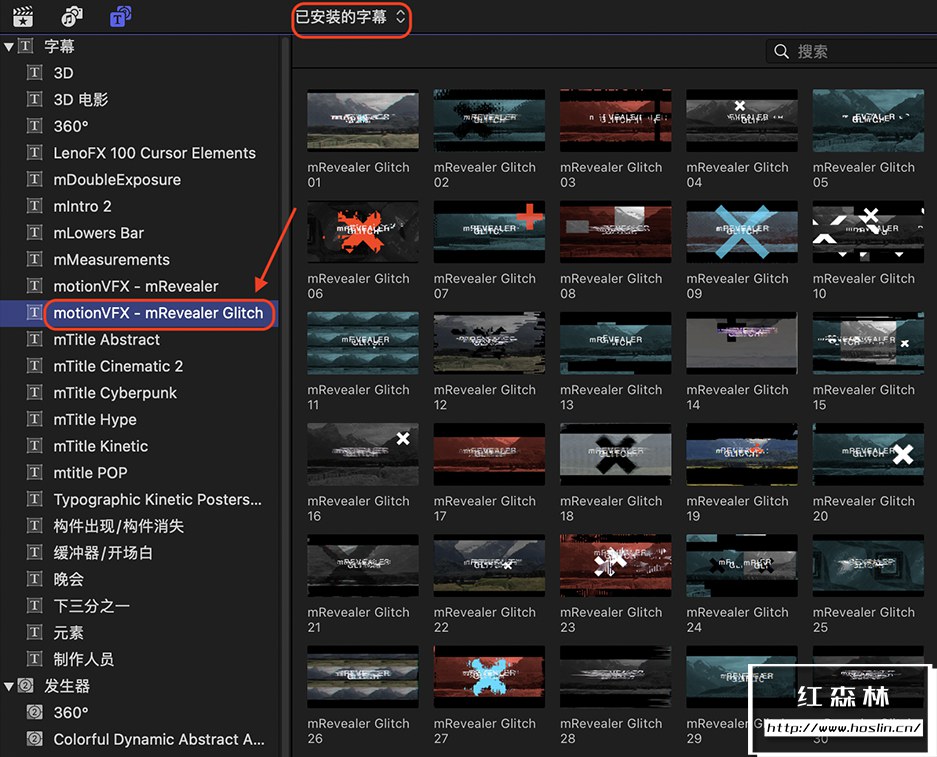Click the T icon beside 下三分之一
The image size is (937, 757).
pos(35,606)
